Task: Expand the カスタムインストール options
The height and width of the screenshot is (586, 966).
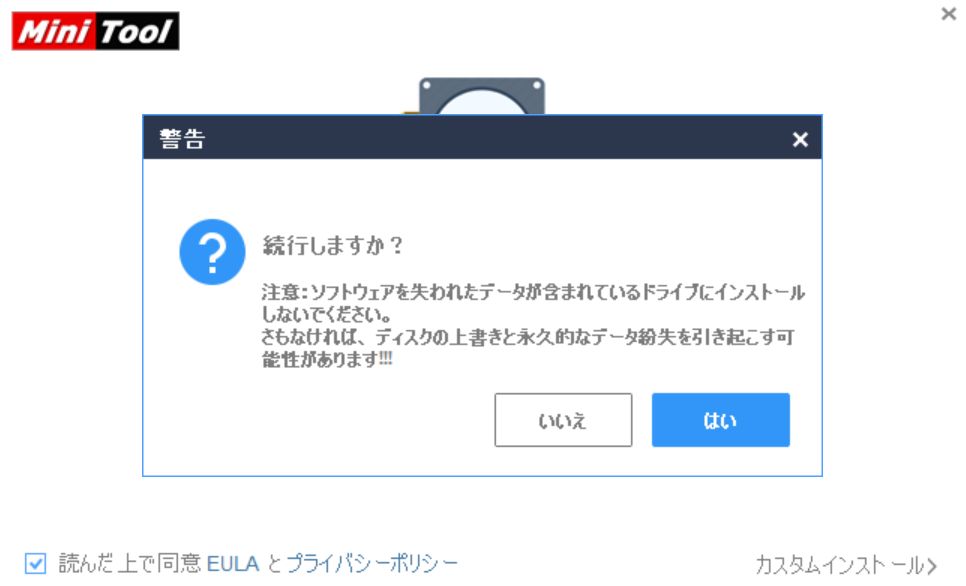Action: [x=845, y=564]
